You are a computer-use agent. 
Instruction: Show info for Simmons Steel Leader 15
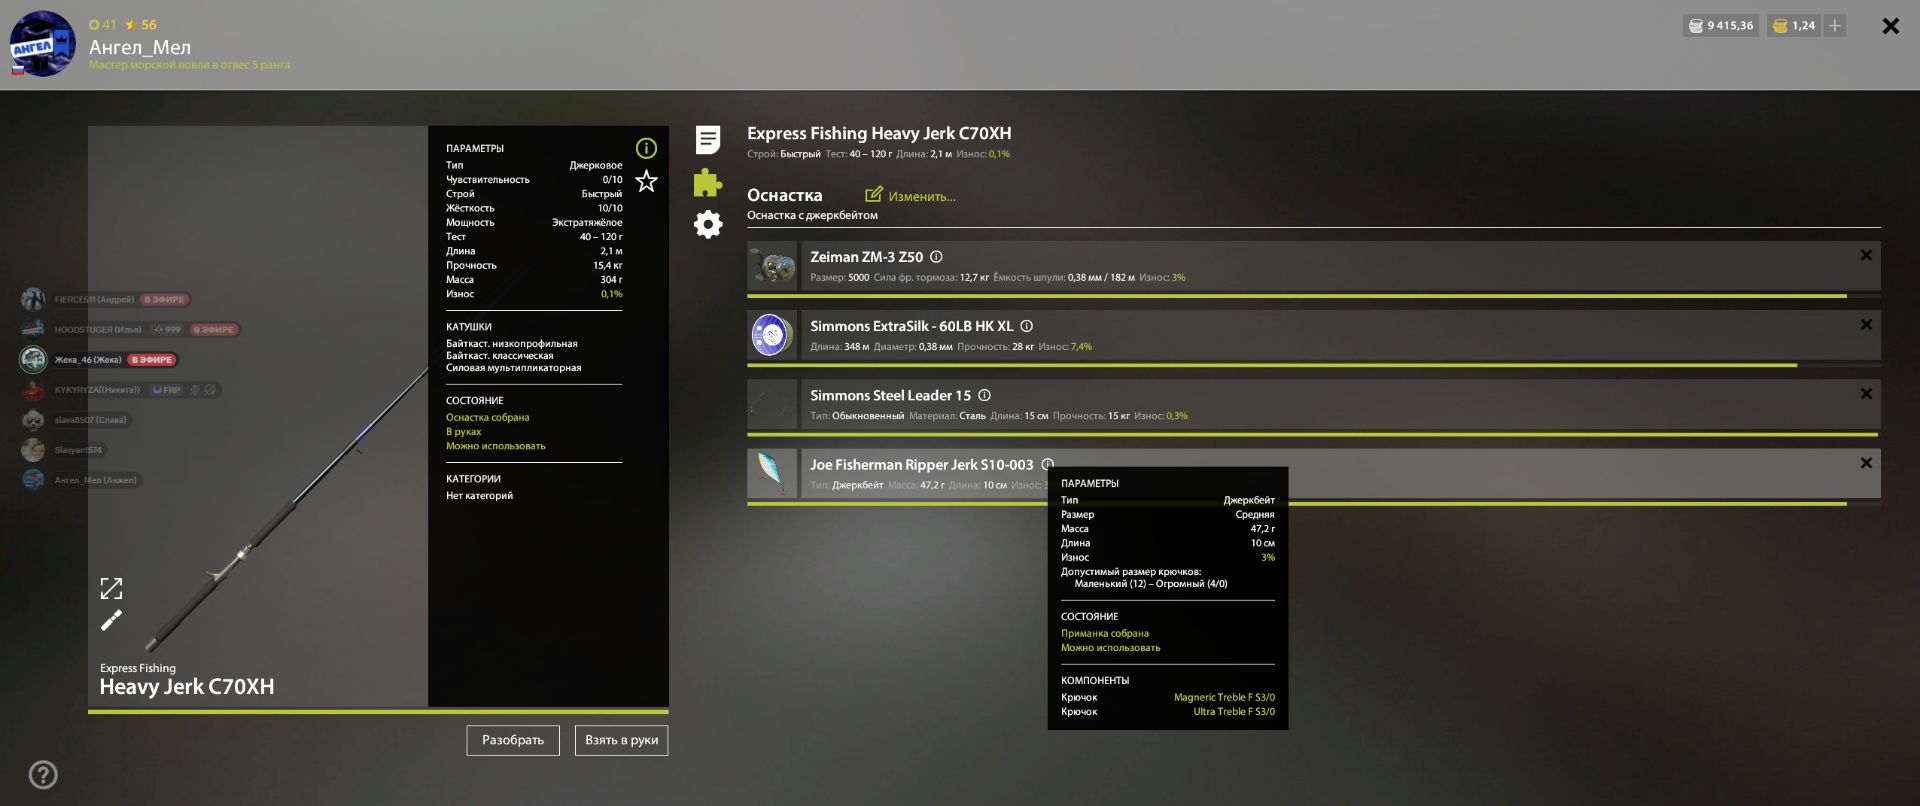pyautogui.click(x=984, y=395)
